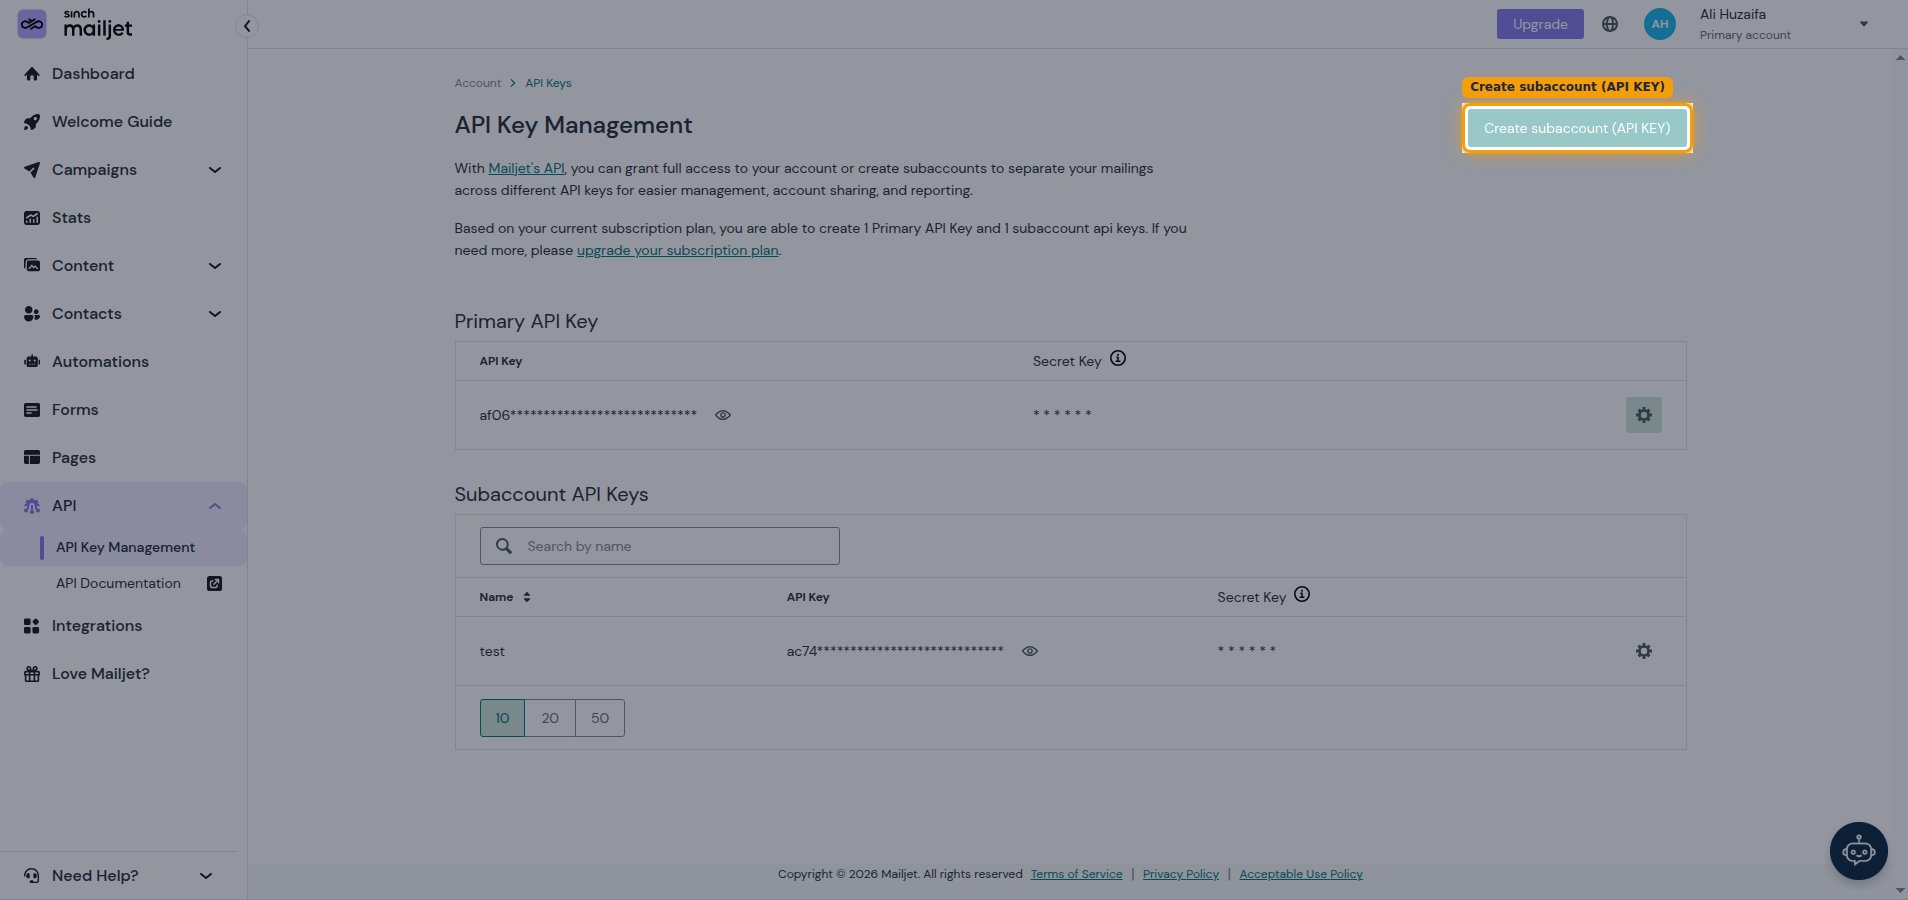Click the Content images icon
Screen dimensions: 1908x900
click(32, 266)
